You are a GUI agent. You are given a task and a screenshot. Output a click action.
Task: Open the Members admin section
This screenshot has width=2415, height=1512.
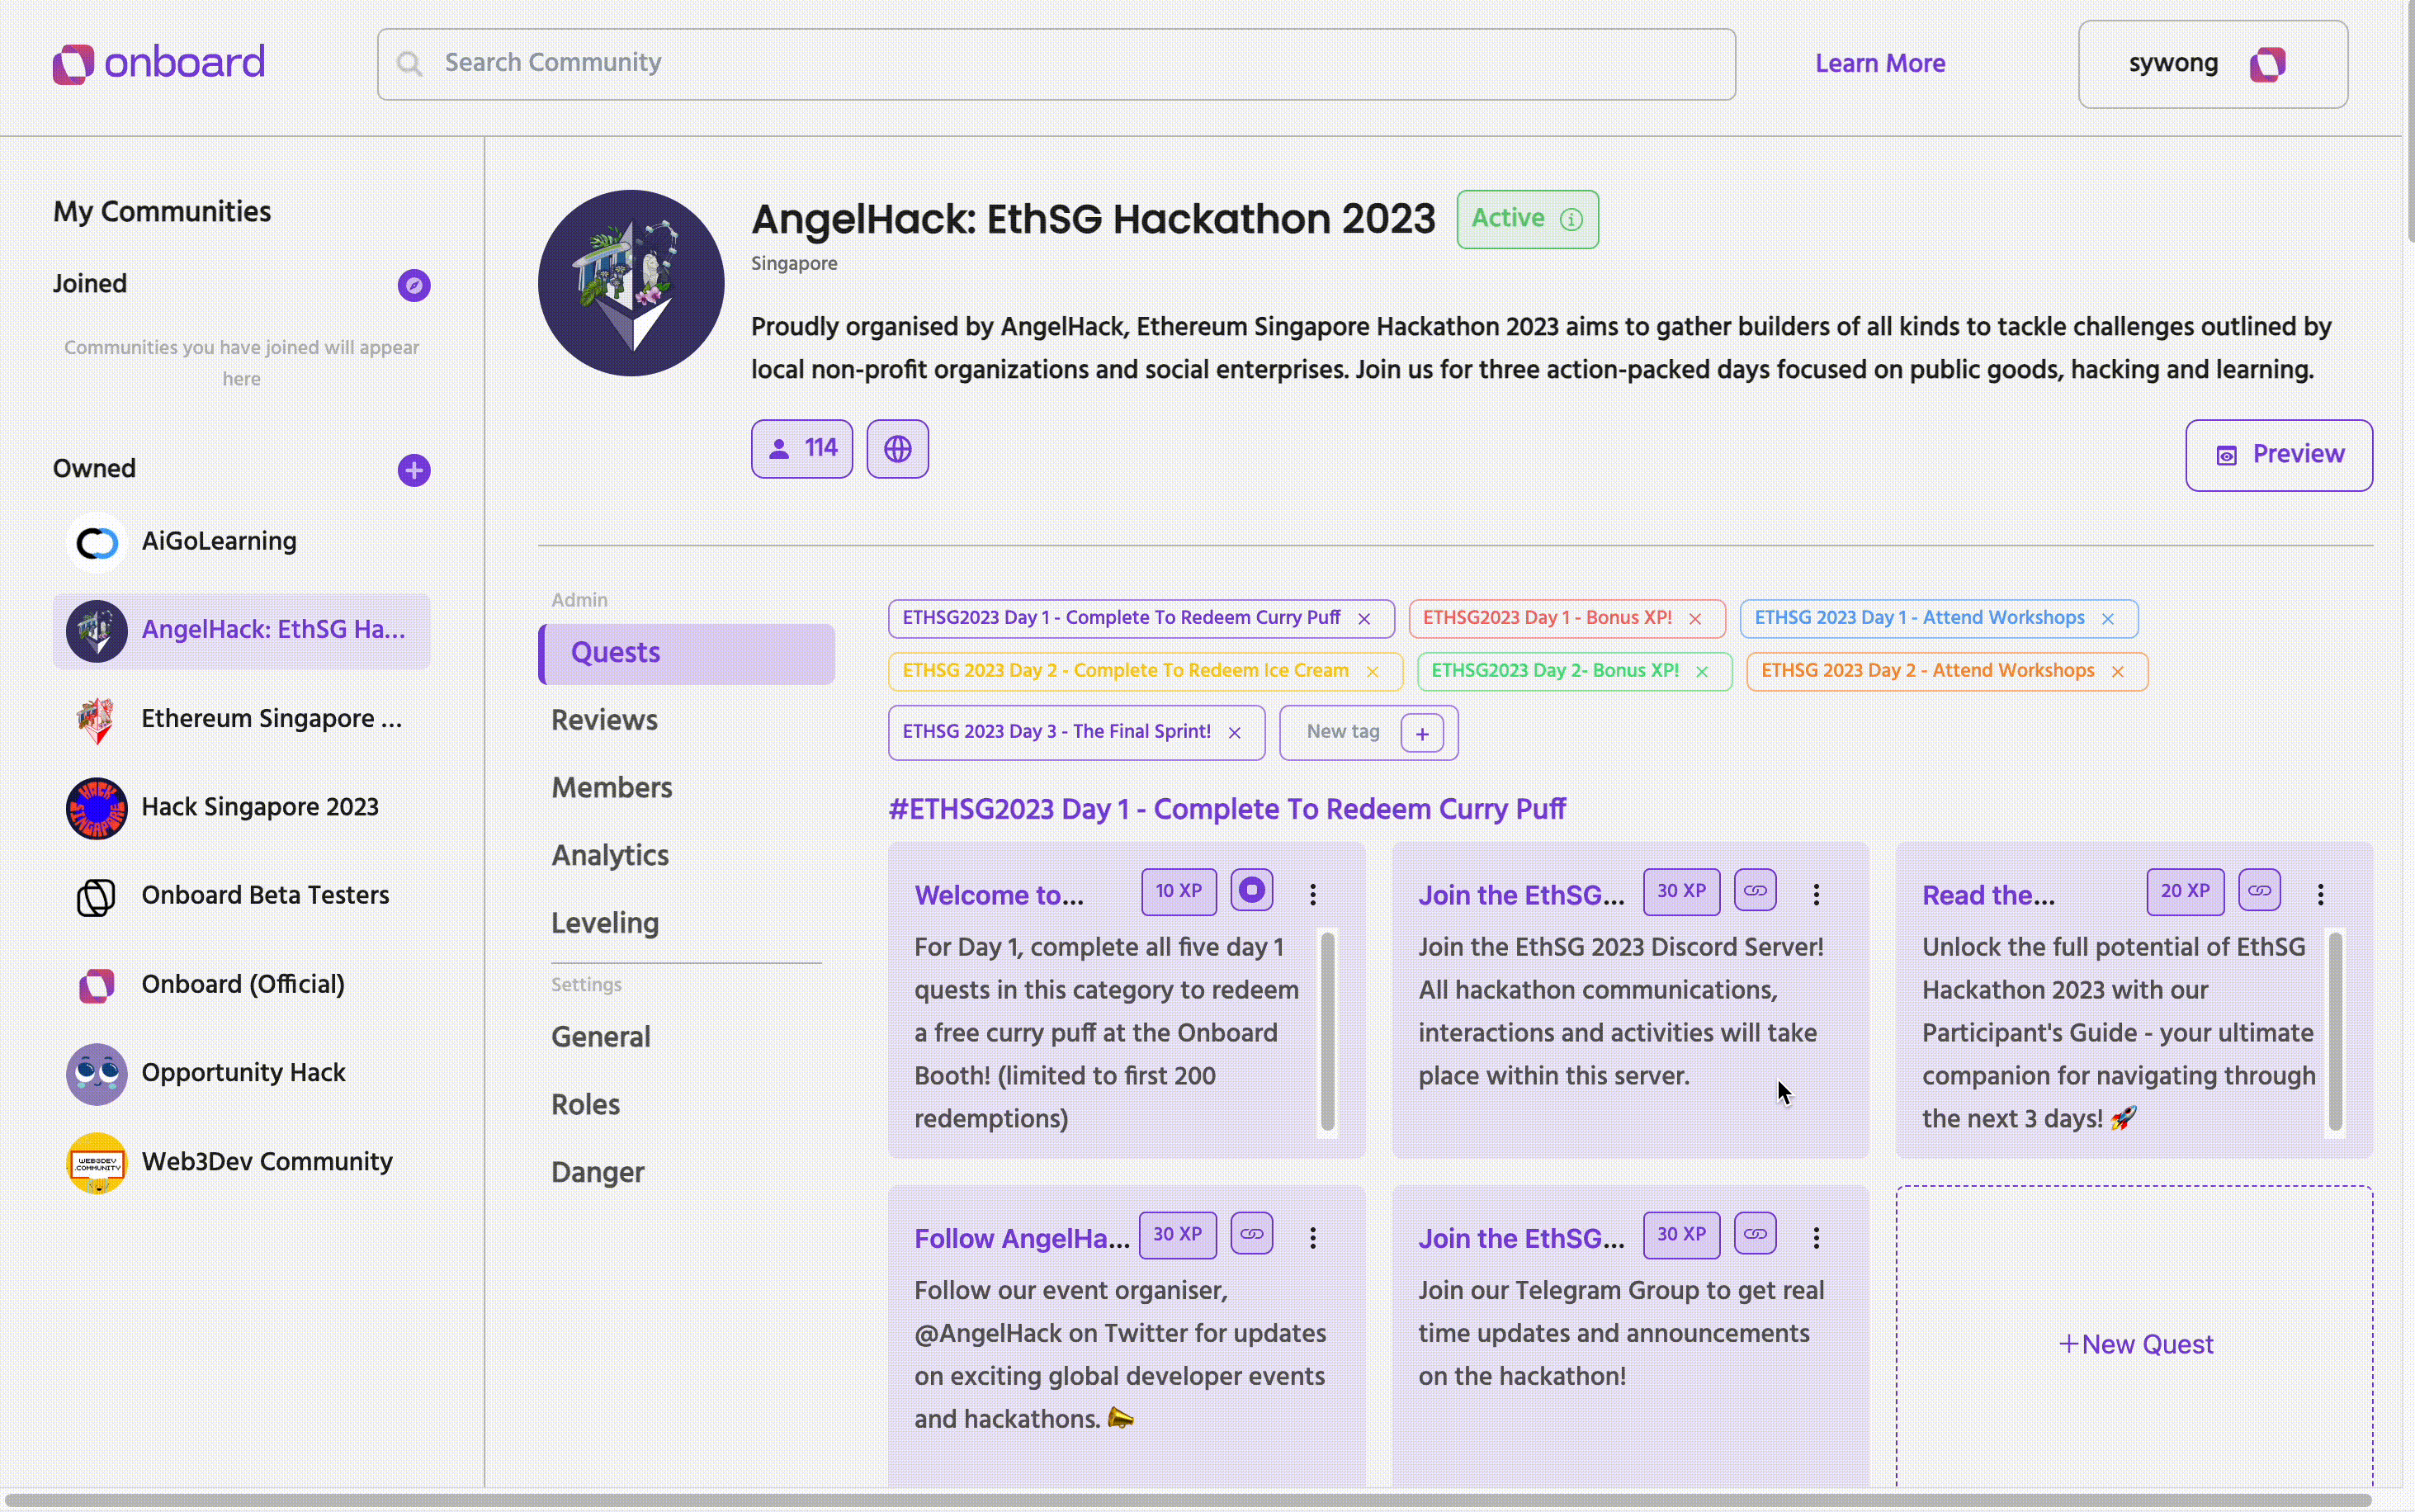point(611,788)
